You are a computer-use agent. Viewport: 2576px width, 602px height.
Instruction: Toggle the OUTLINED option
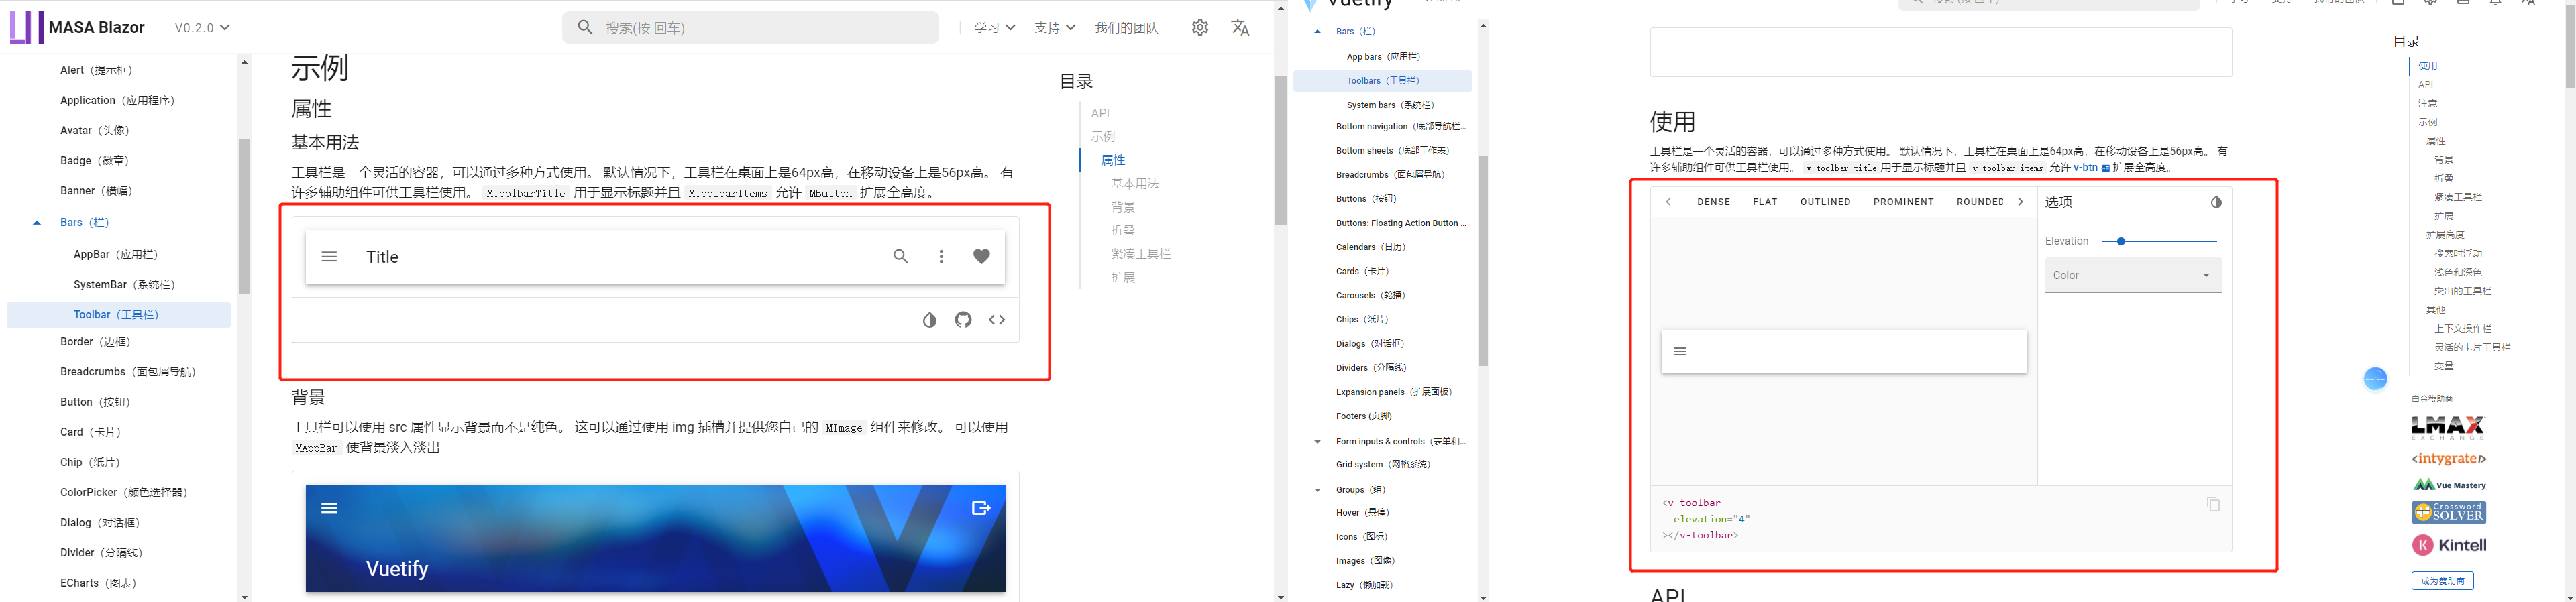(1825, 202)
